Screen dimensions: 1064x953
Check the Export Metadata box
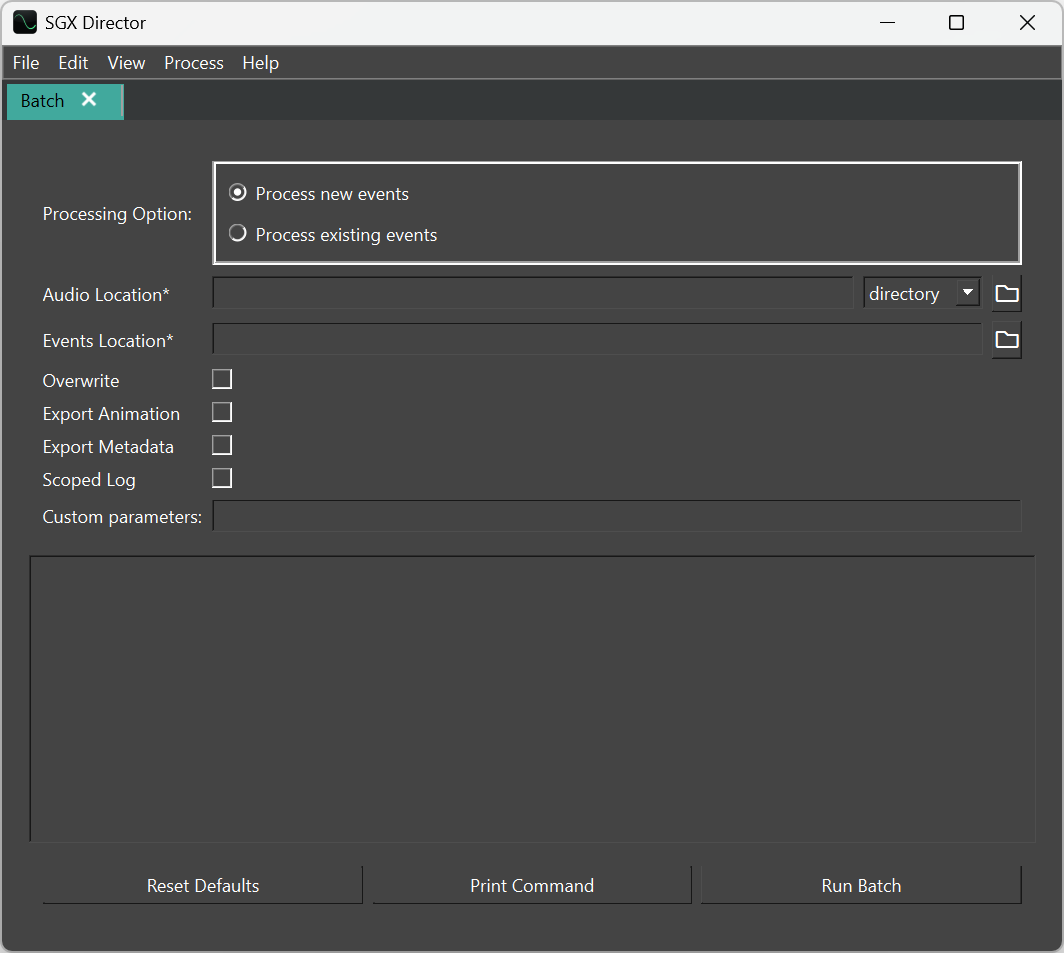(222, 445)
